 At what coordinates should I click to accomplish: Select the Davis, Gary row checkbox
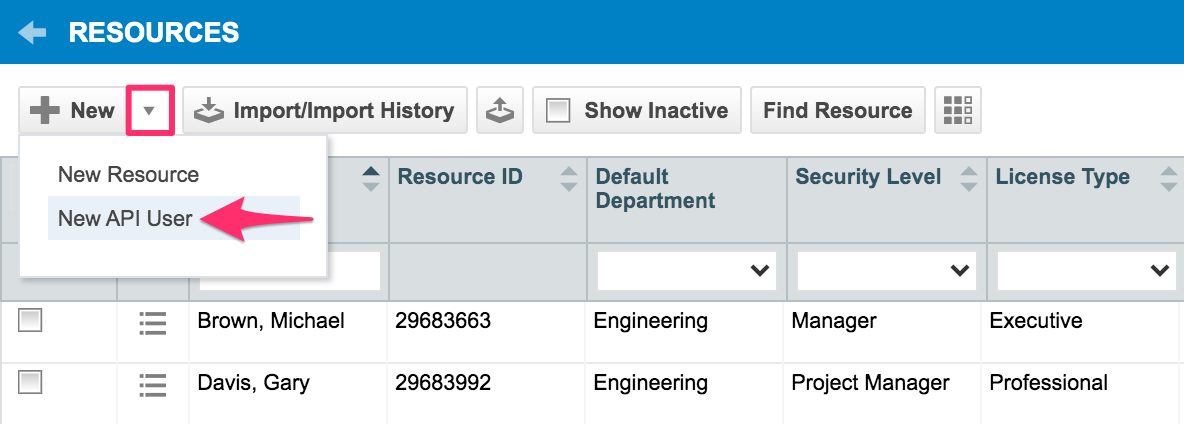[31, 382]
